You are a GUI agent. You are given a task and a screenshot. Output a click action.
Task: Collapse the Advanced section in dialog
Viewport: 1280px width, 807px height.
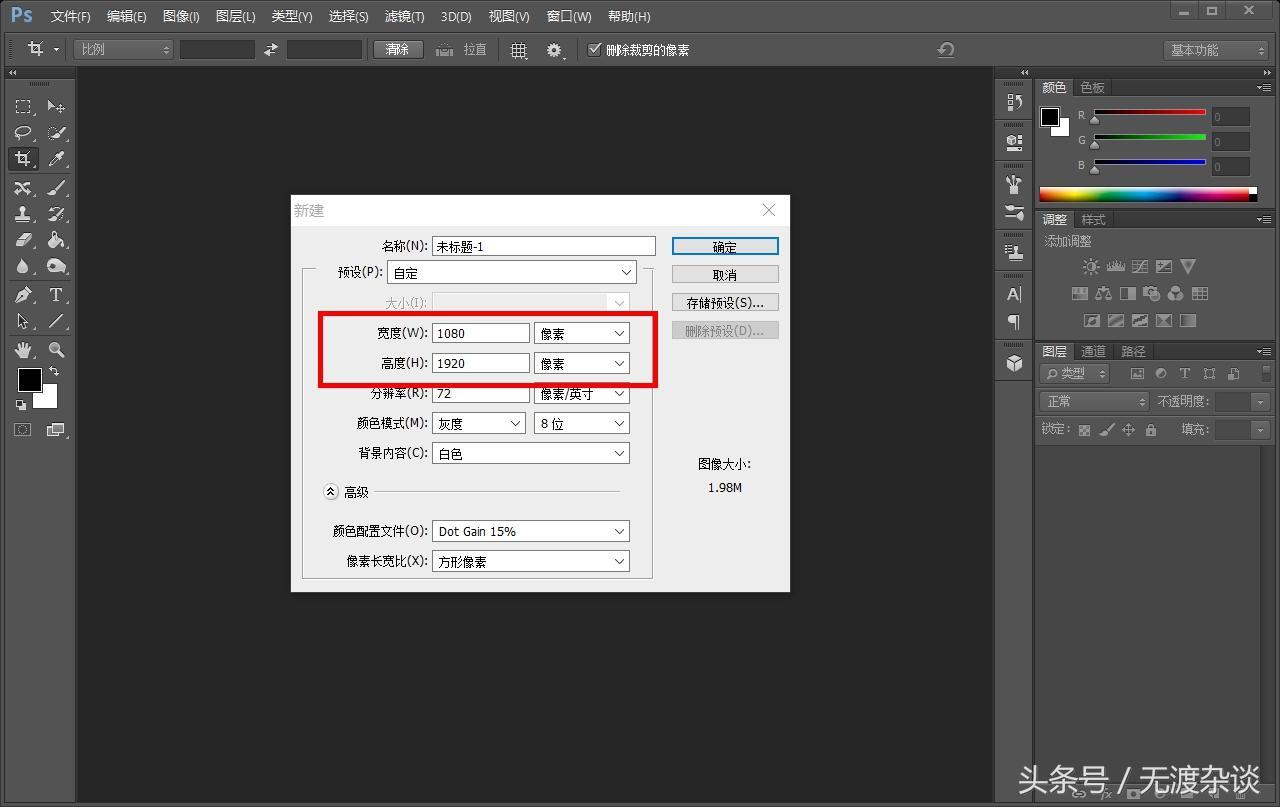(x=331, y=492)
